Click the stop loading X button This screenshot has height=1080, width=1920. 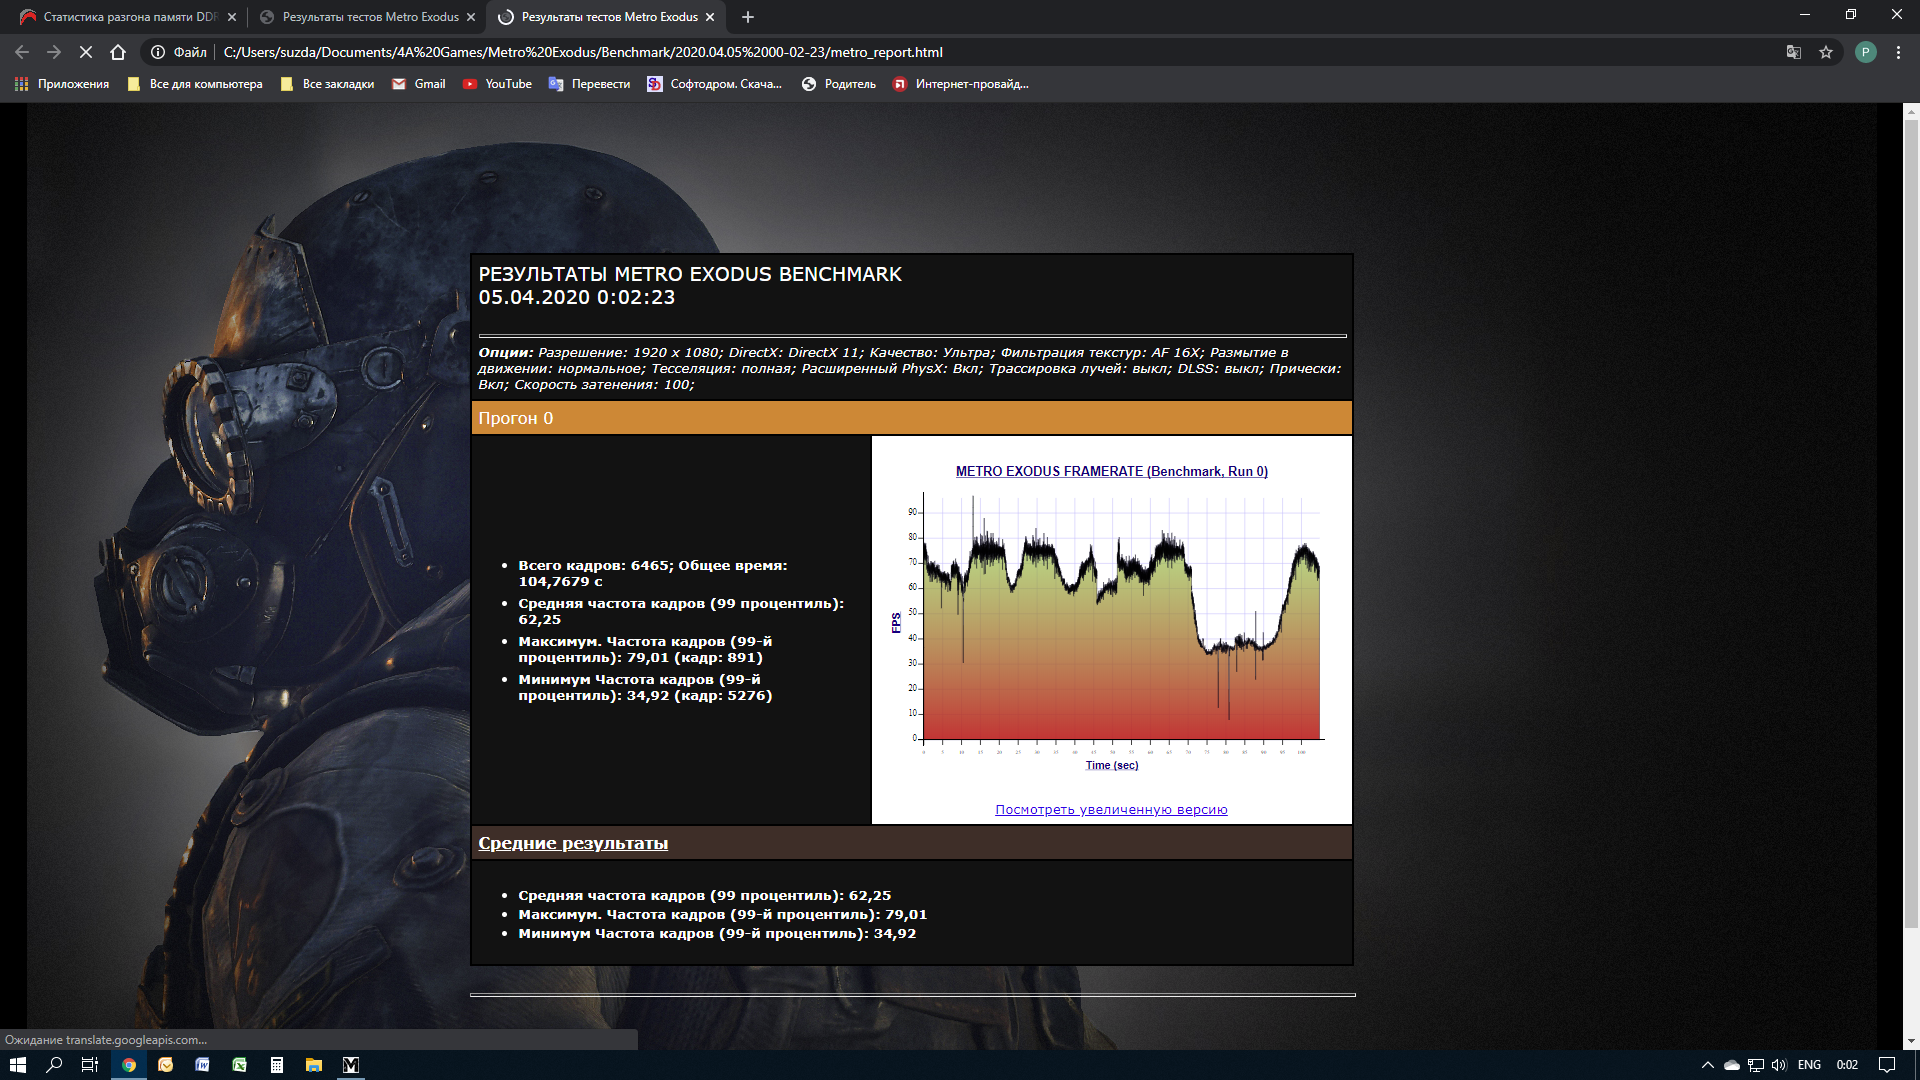click(86, 52)
